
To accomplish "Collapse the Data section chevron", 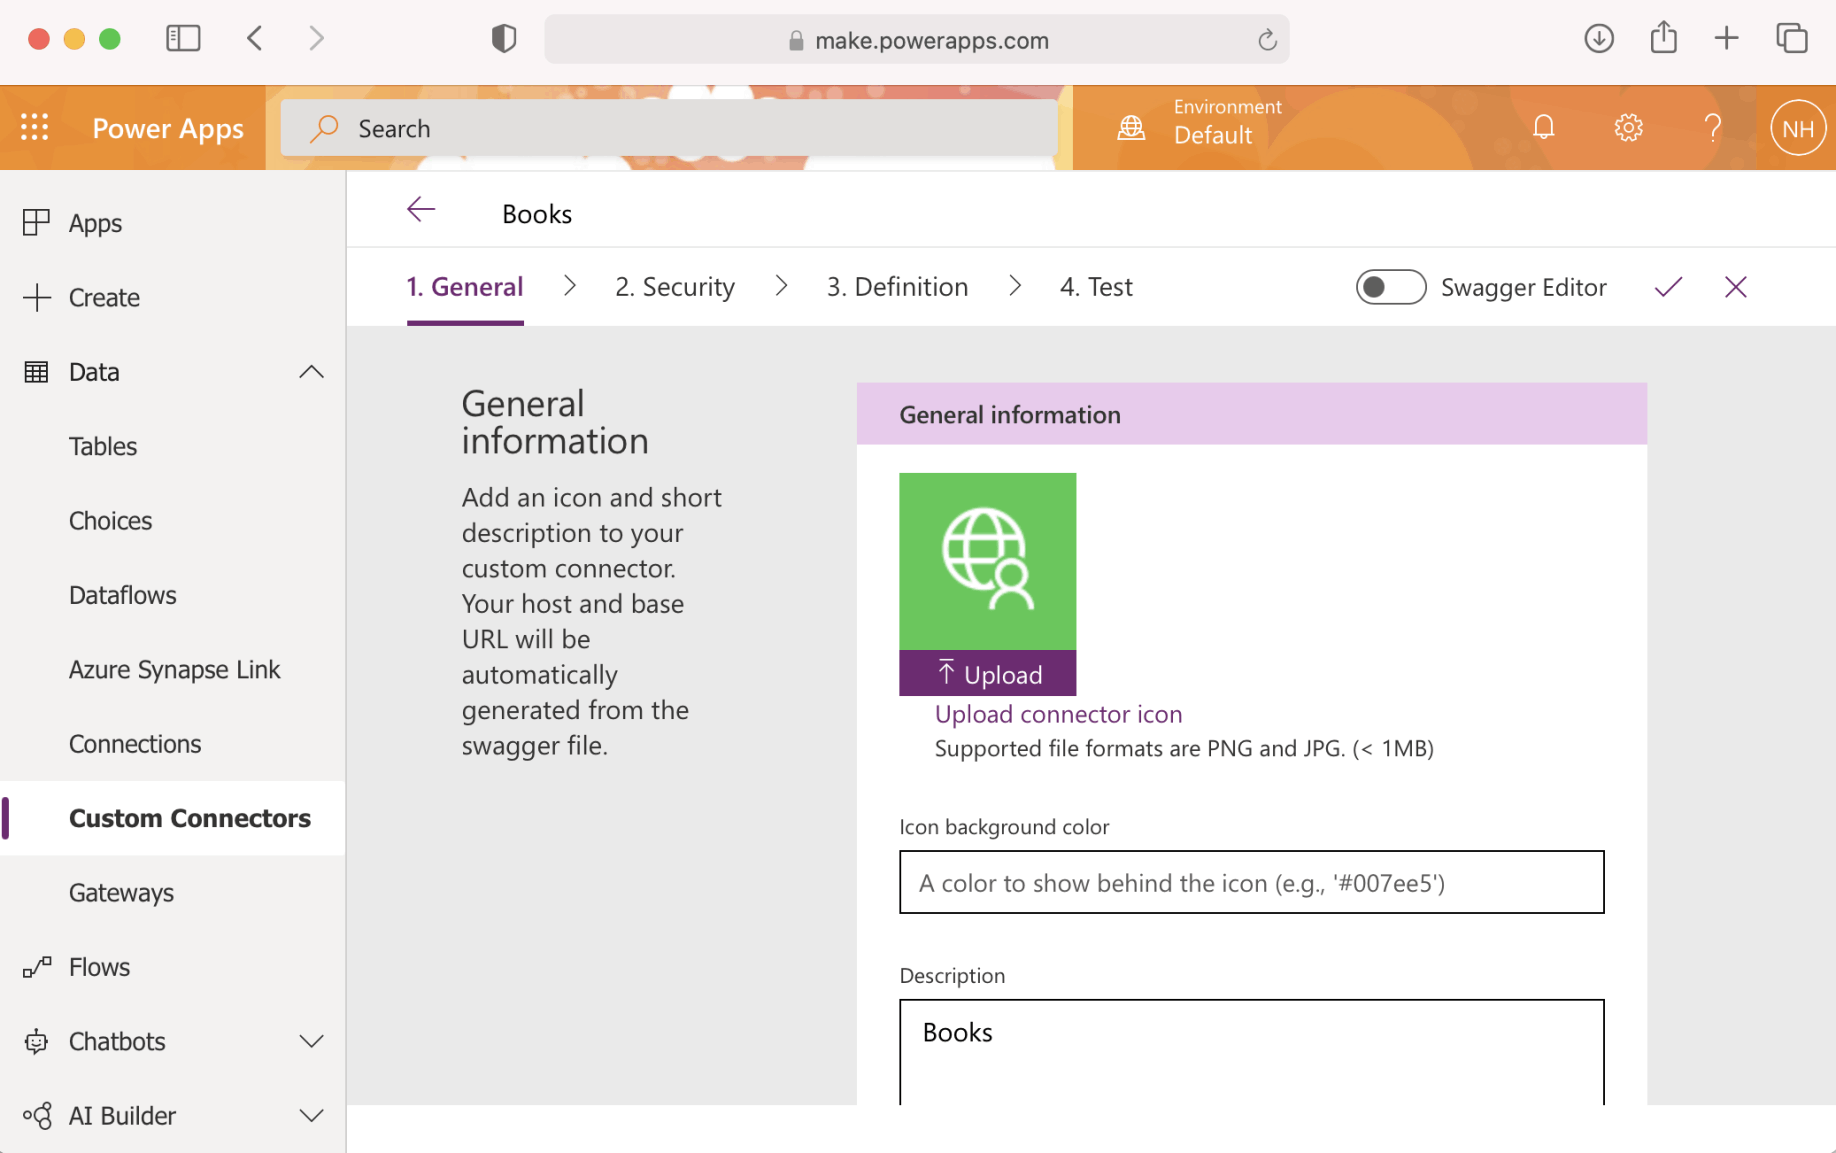I will point(311,372).
